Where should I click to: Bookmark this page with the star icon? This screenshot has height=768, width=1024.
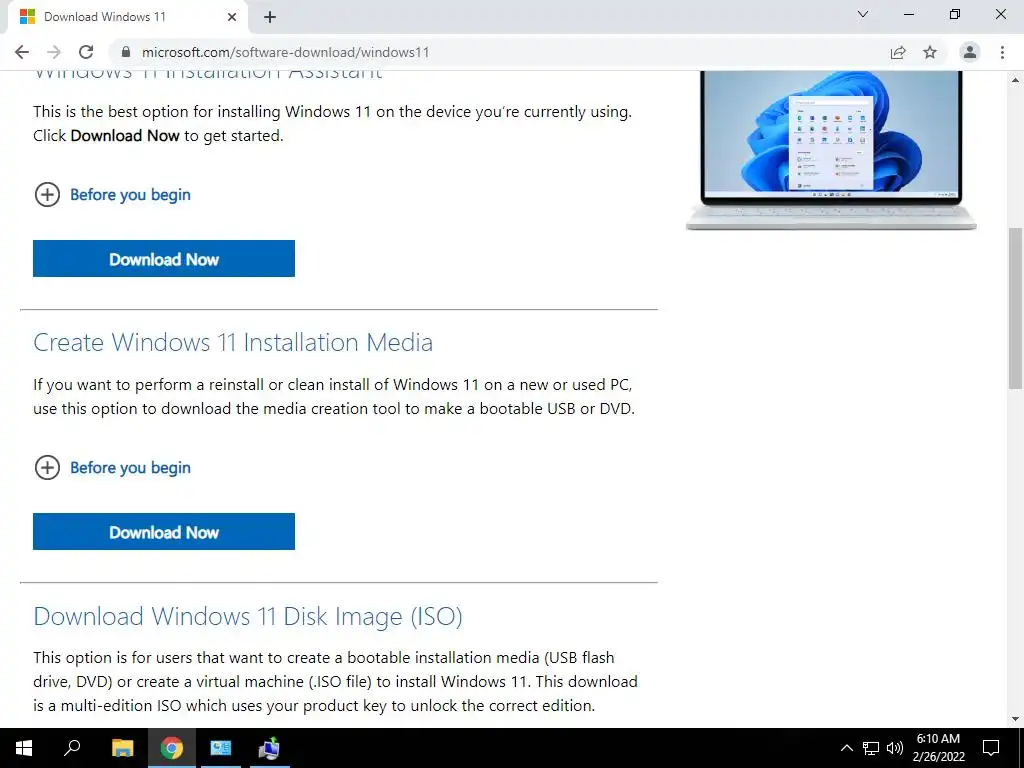click(930, 52)
